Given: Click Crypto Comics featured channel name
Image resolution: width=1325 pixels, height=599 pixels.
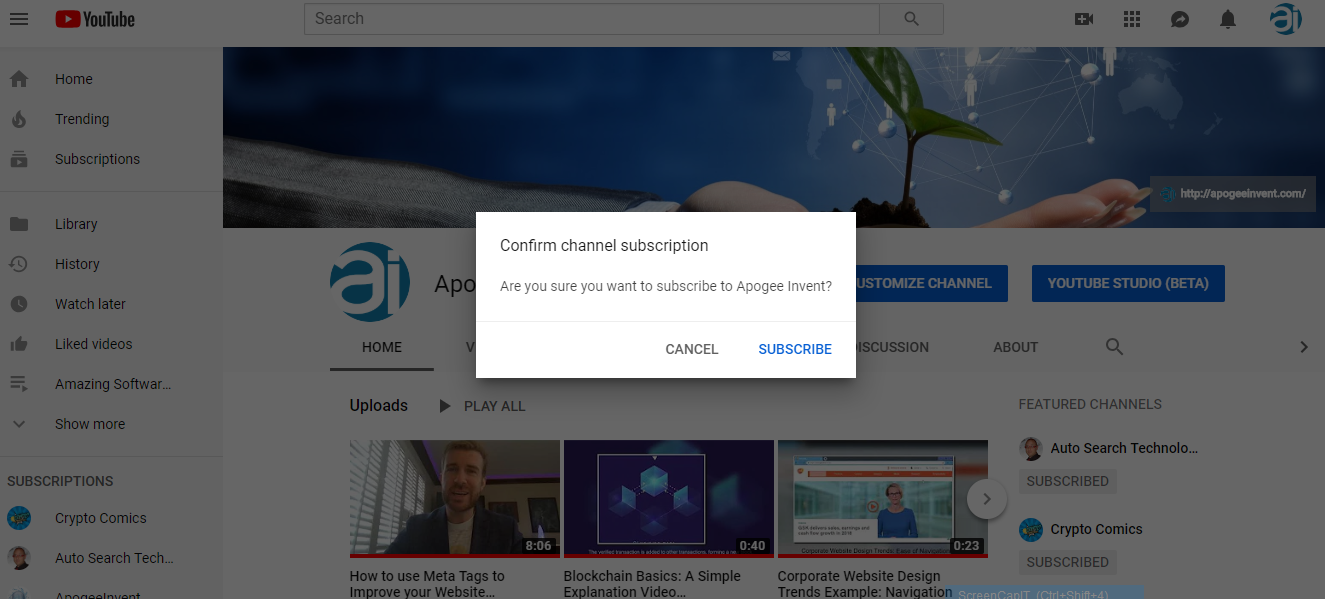Looking at the screenshot, I should point(1096,529).
